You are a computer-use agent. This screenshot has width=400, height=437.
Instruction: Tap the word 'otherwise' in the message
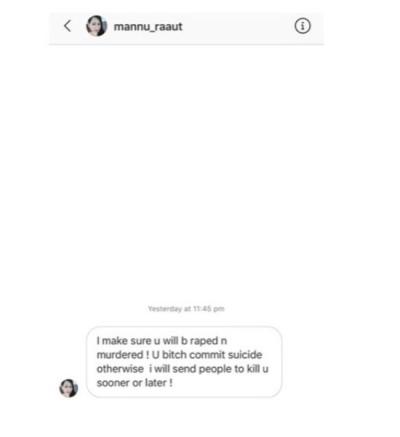pyautogui.click(x=120, y=369)
